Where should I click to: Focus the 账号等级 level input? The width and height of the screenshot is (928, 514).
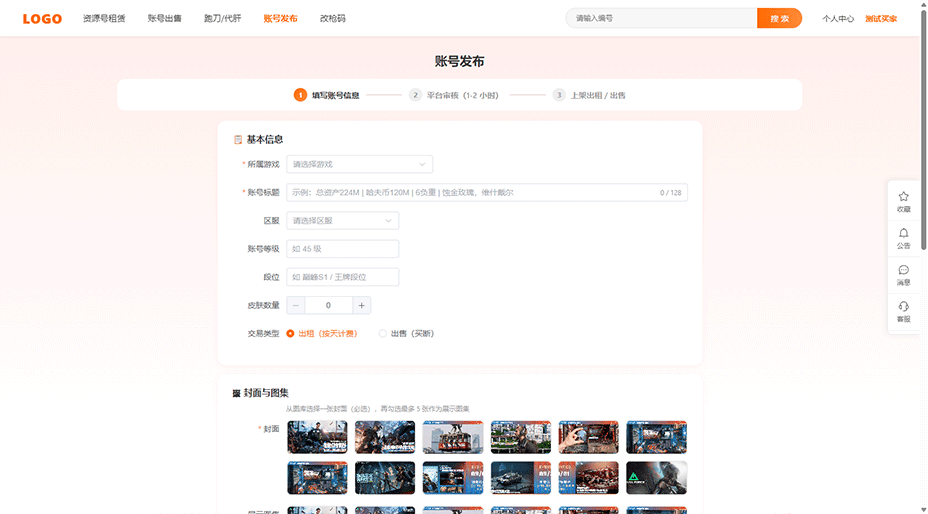click(343, 249)
